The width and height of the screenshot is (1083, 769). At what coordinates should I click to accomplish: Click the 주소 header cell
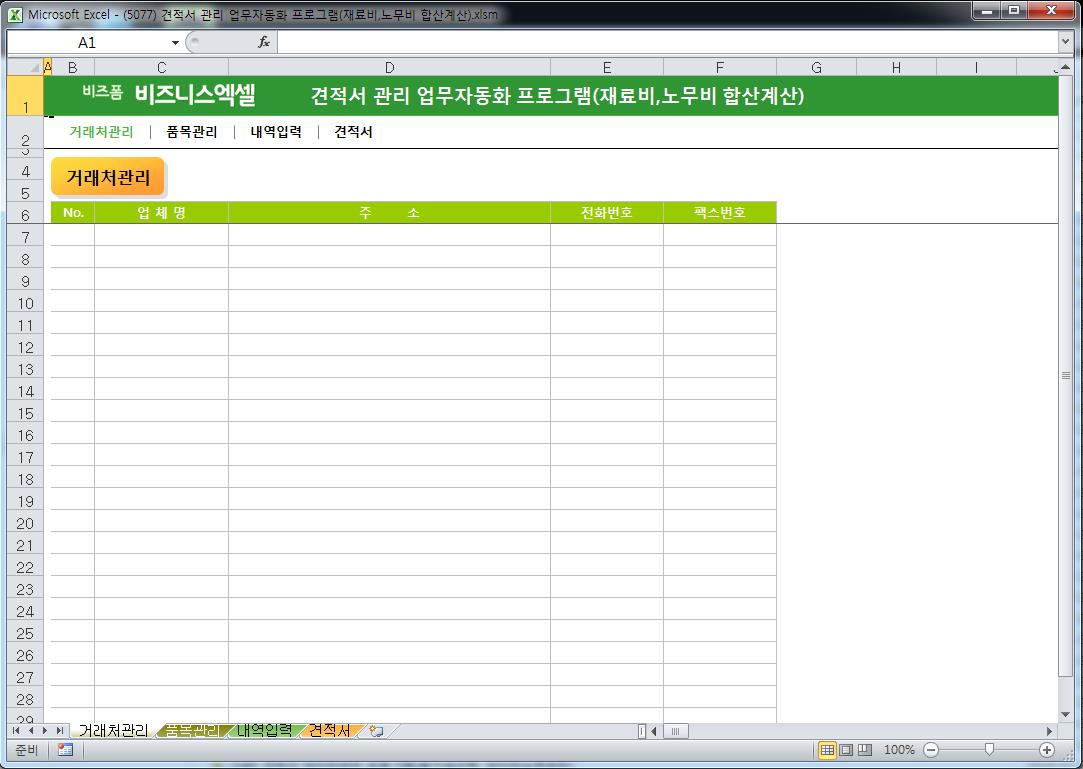point(390,213)
